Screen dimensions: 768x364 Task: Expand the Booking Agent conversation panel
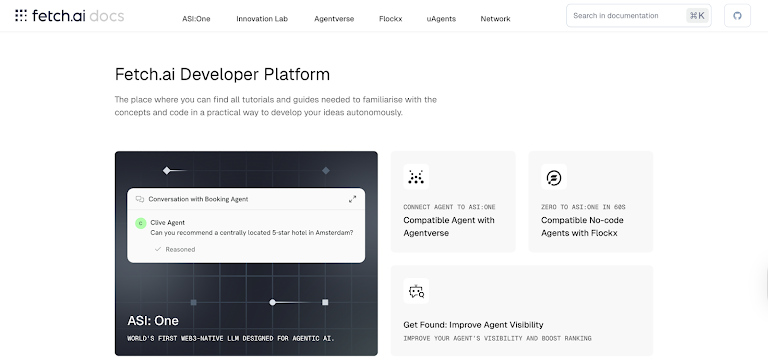(x=352, y=199)
